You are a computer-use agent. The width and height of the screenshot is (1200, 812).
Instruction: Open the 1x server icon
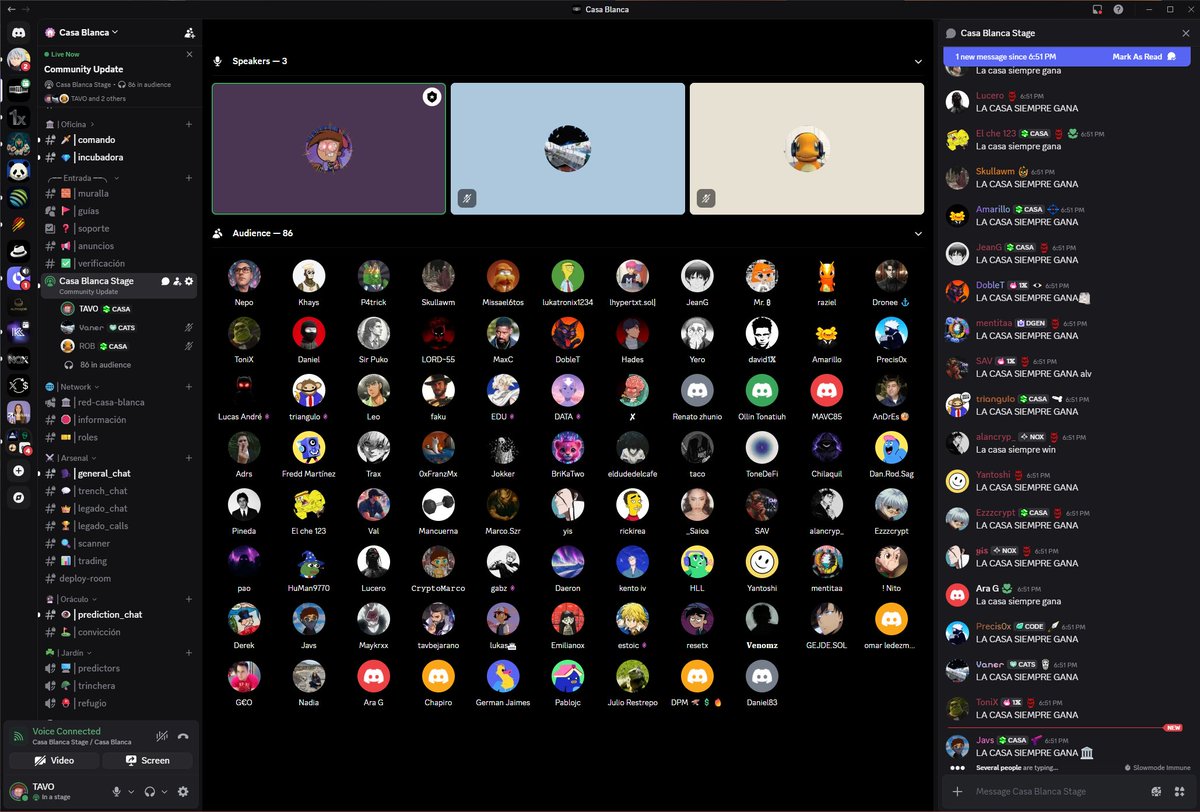[x=18, y=116]
